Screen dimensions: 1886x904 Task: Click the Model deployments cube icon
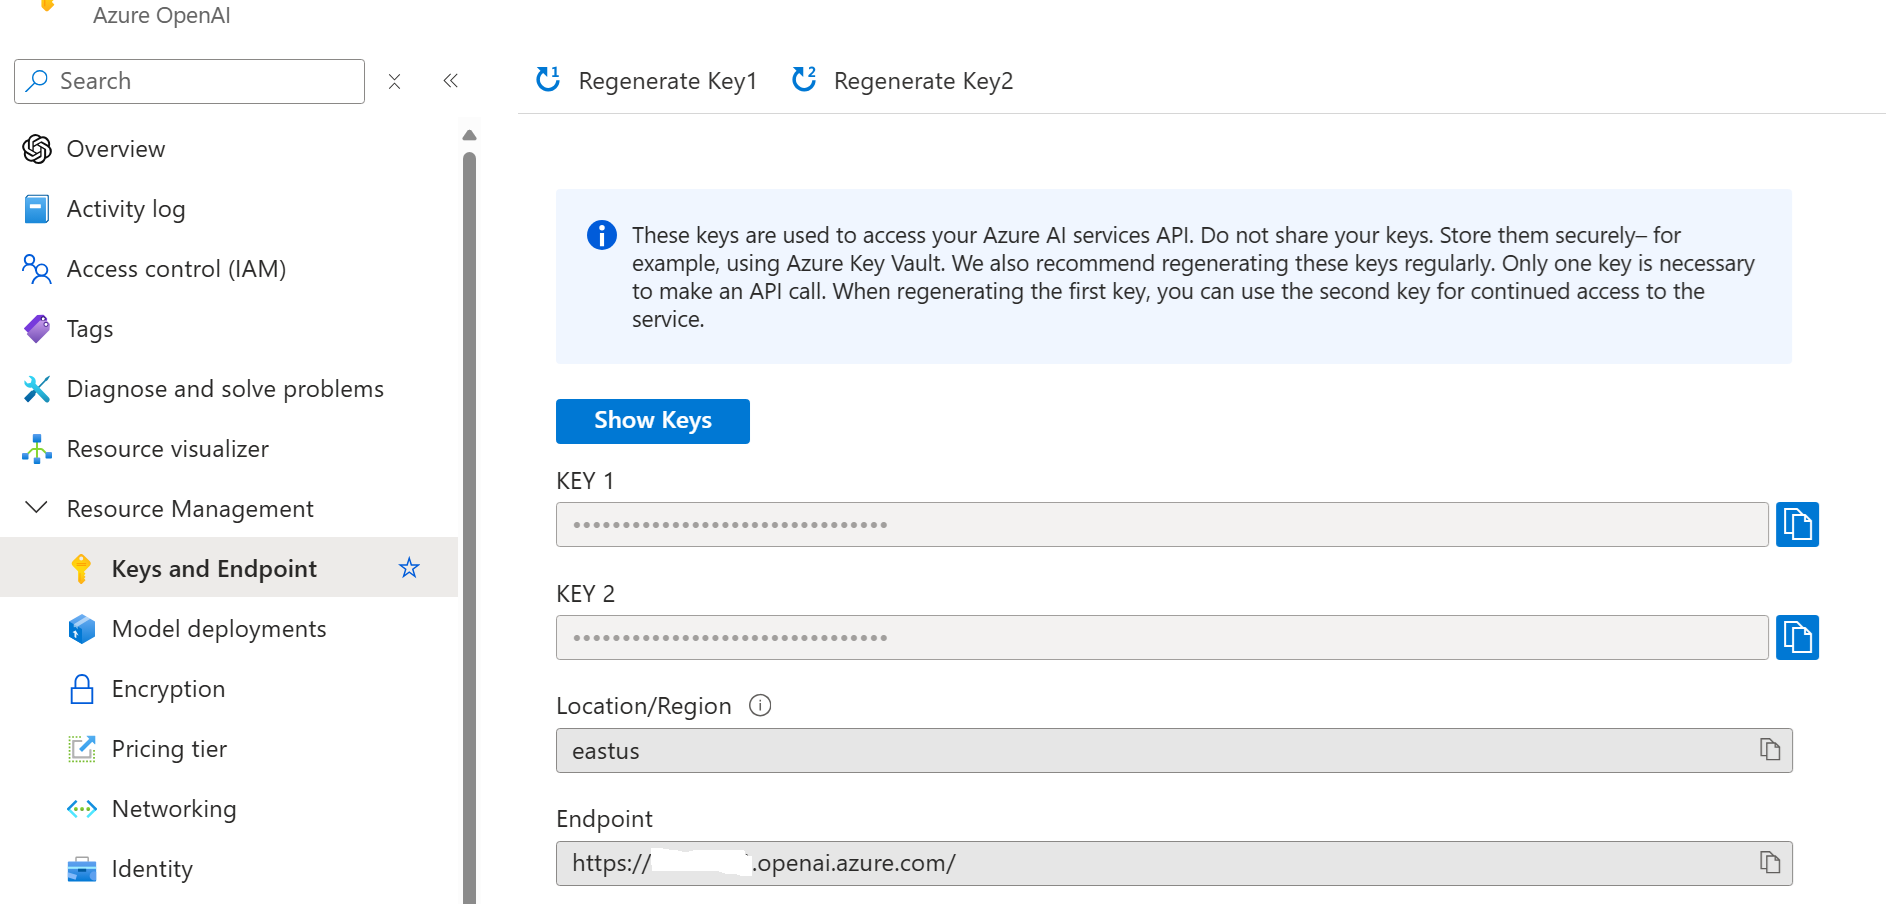(82, 629)
